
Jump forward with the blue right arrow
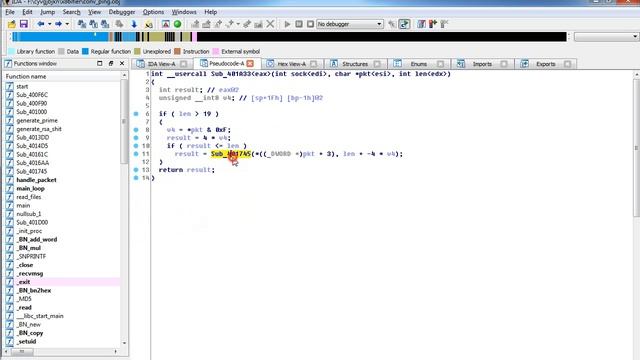coord(58,24)
